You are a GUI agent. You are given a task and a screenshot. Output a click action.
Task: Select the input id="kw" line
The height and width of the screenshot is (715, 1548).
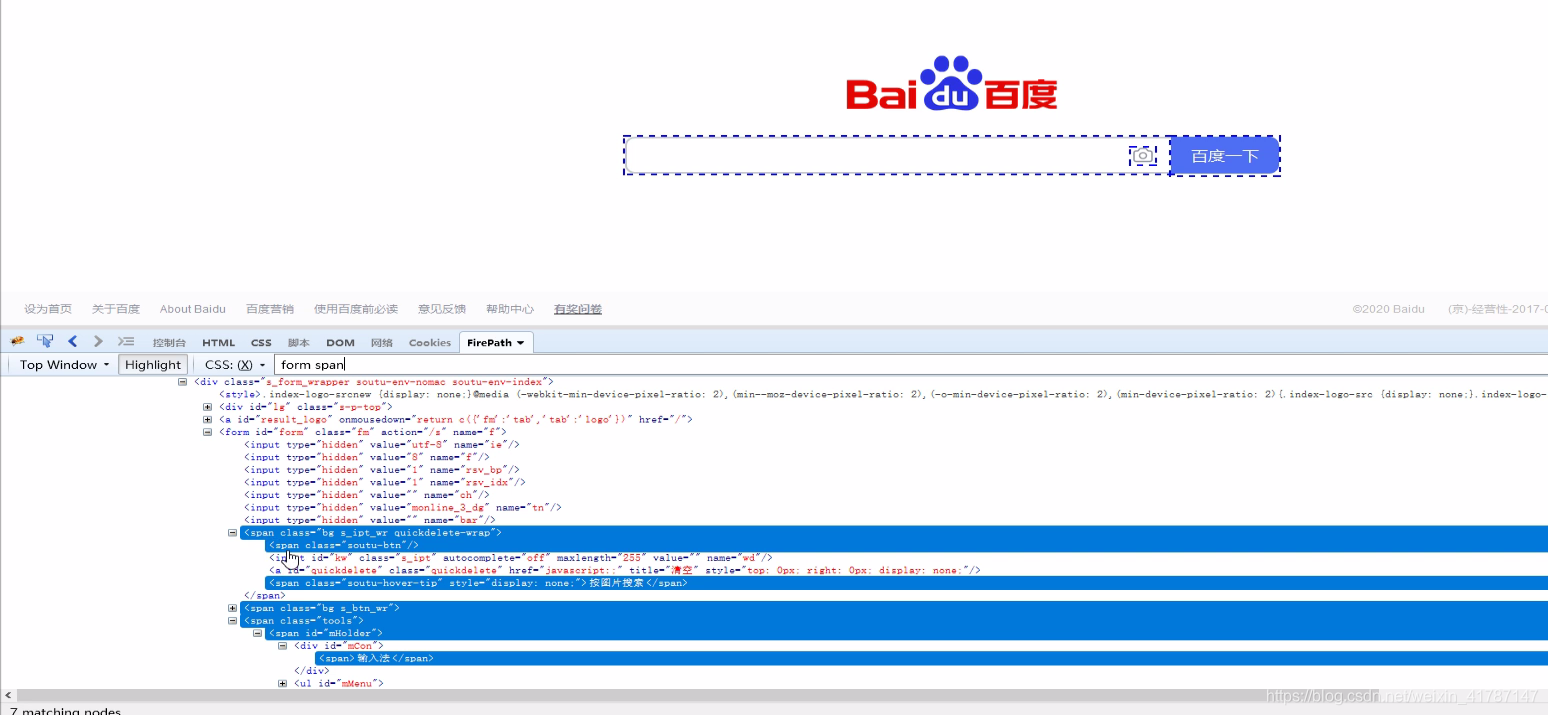point(521,558)
